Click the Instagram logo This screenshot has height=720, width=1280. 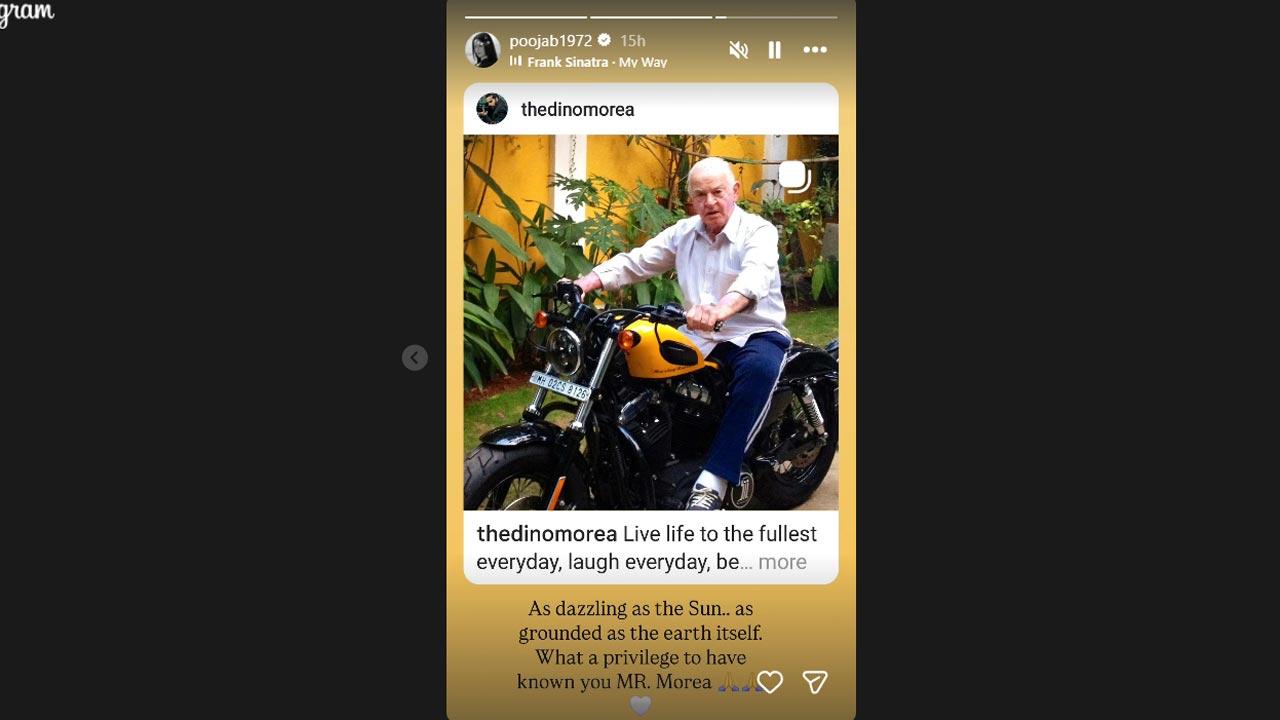[x=27, y=12]
